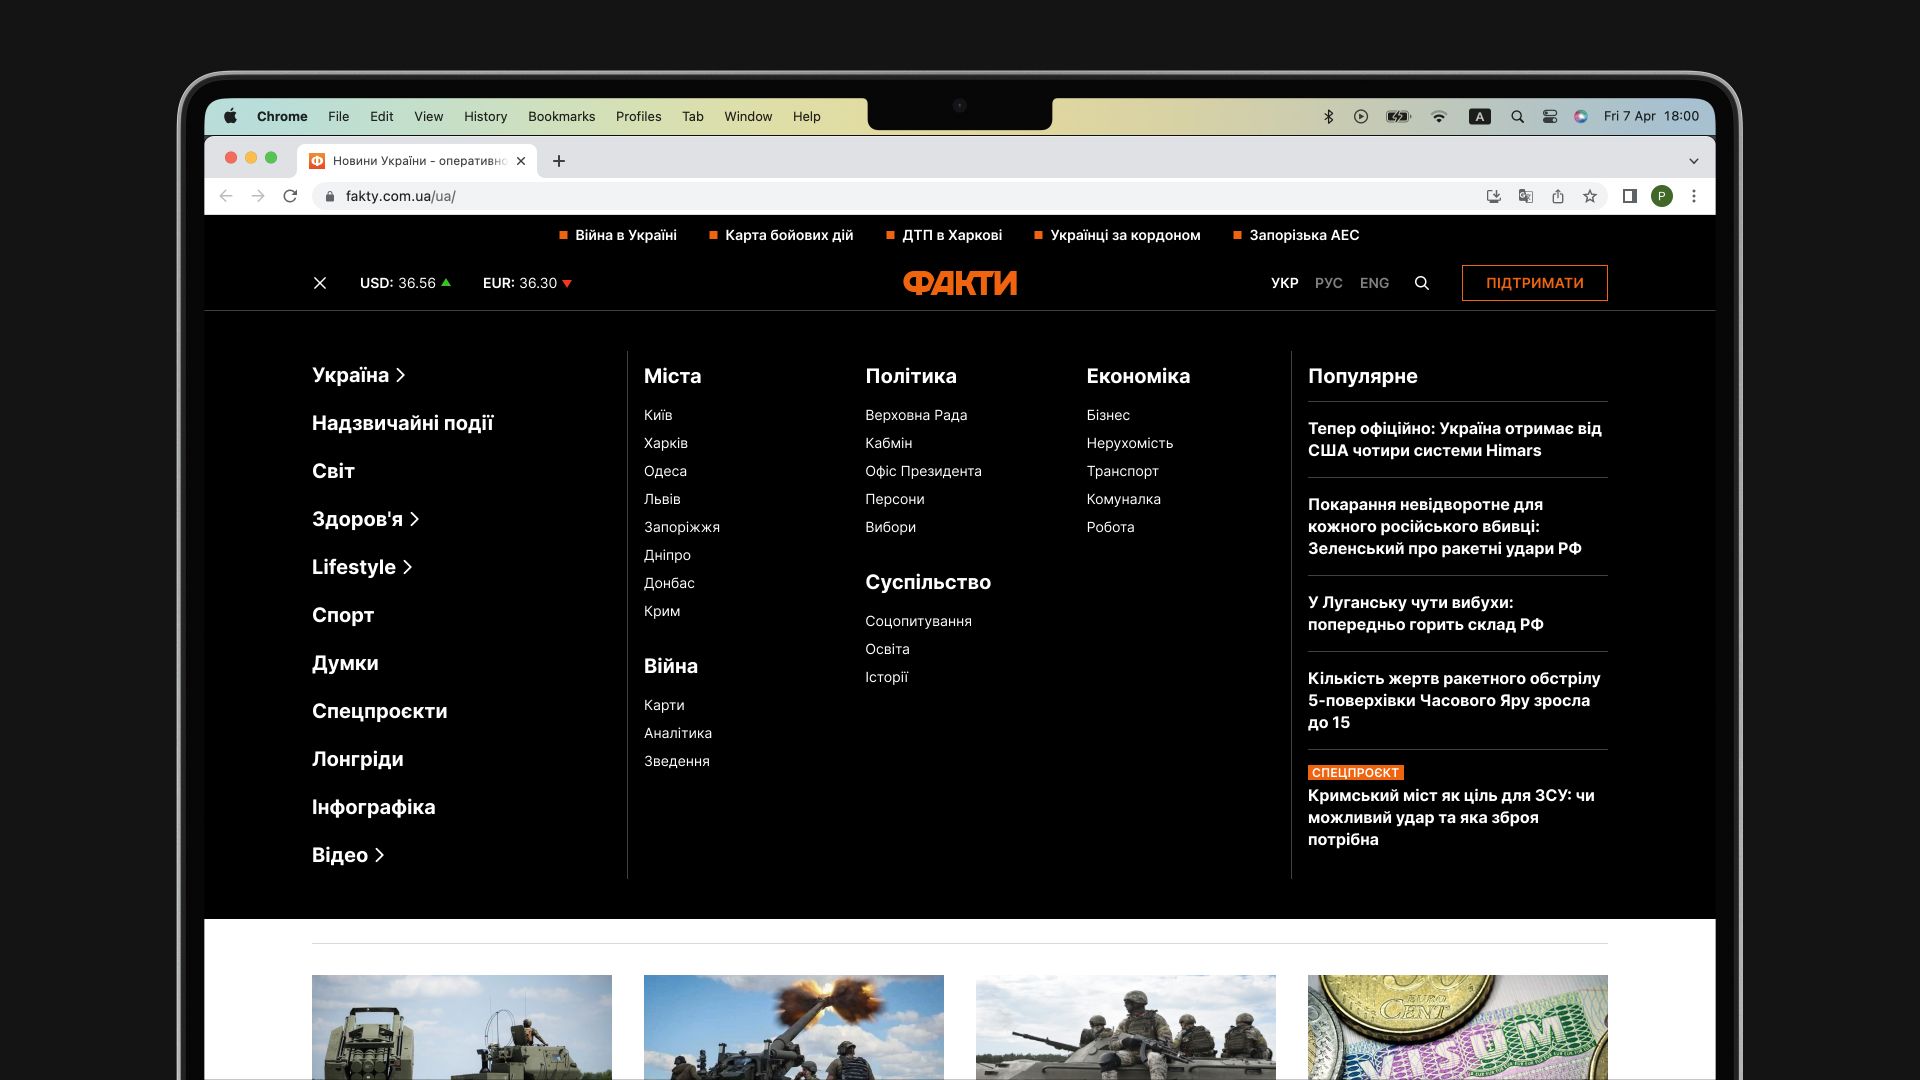Click the translate page icon
This screenshot has height=1080, width=1920.
click(x=1526, y=196)
